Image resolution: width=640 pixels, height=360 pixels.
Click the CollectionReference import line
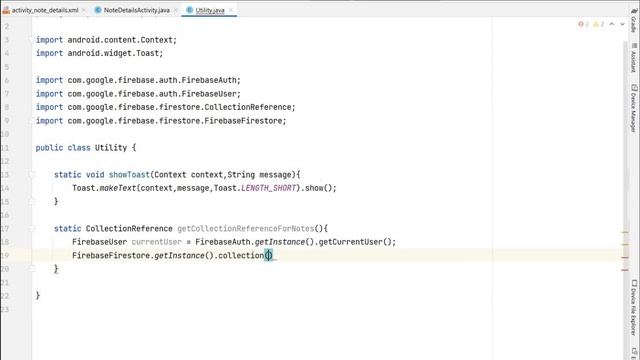tap(165, 107)
